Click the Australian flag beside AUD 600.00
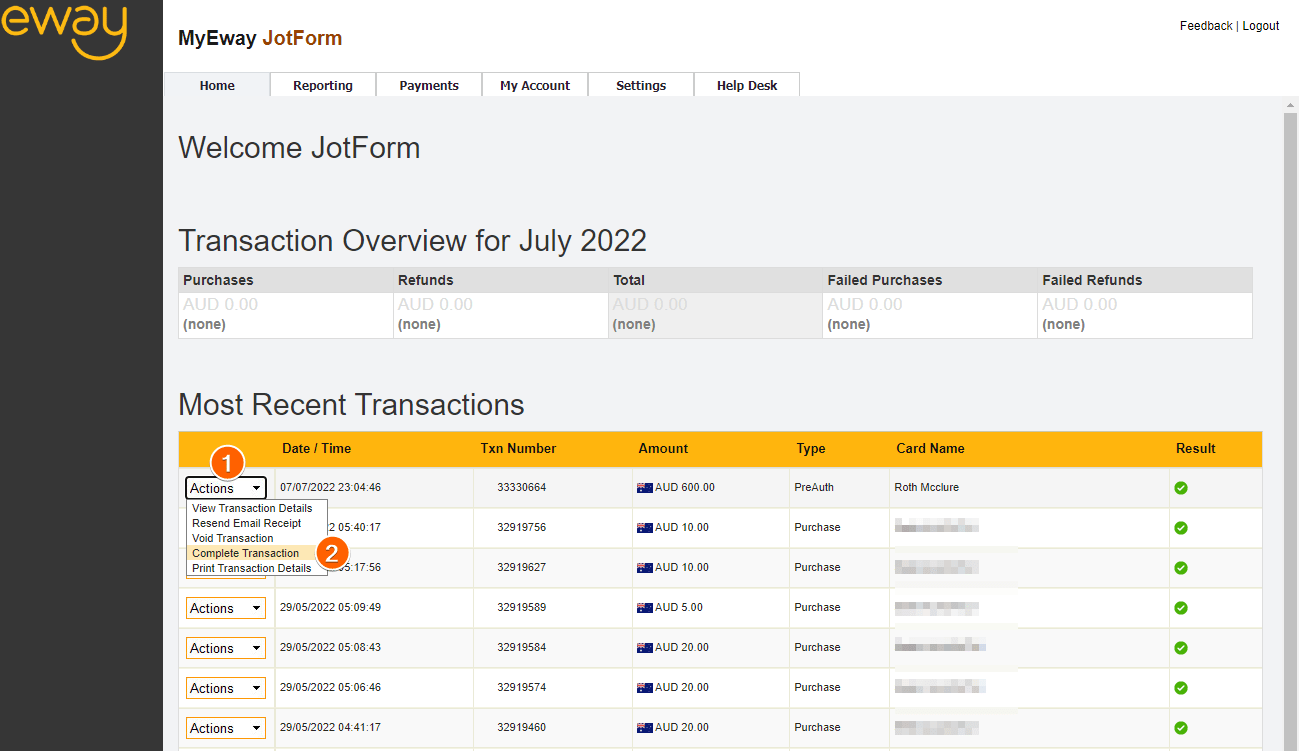The image size is (1299, 751). coord(644,488)
